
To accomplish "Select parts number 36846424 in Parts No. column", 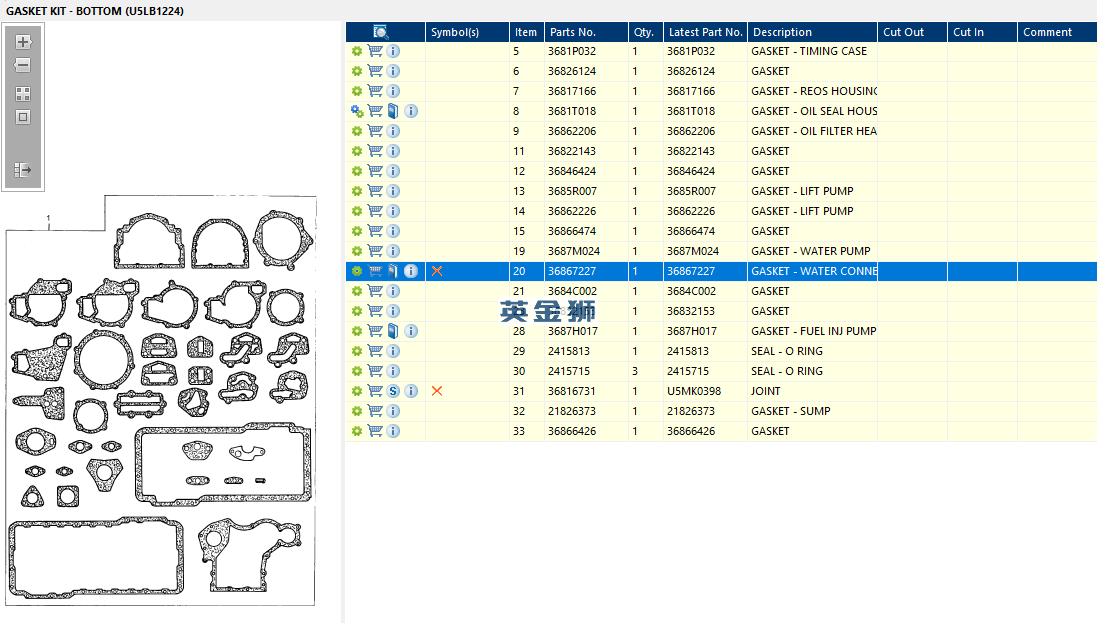I will 572,171.
